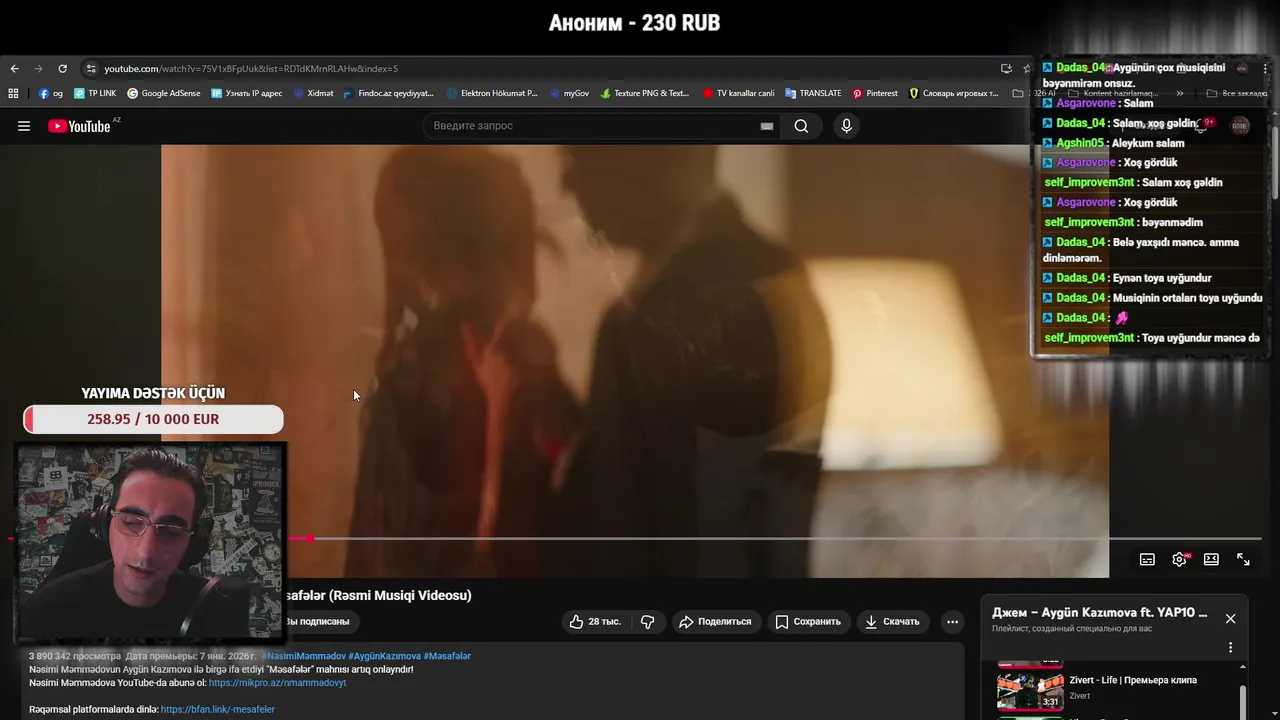Open the three-dot more actions menu
This screenshot has width=1280, height=720.
pos(953,621)
